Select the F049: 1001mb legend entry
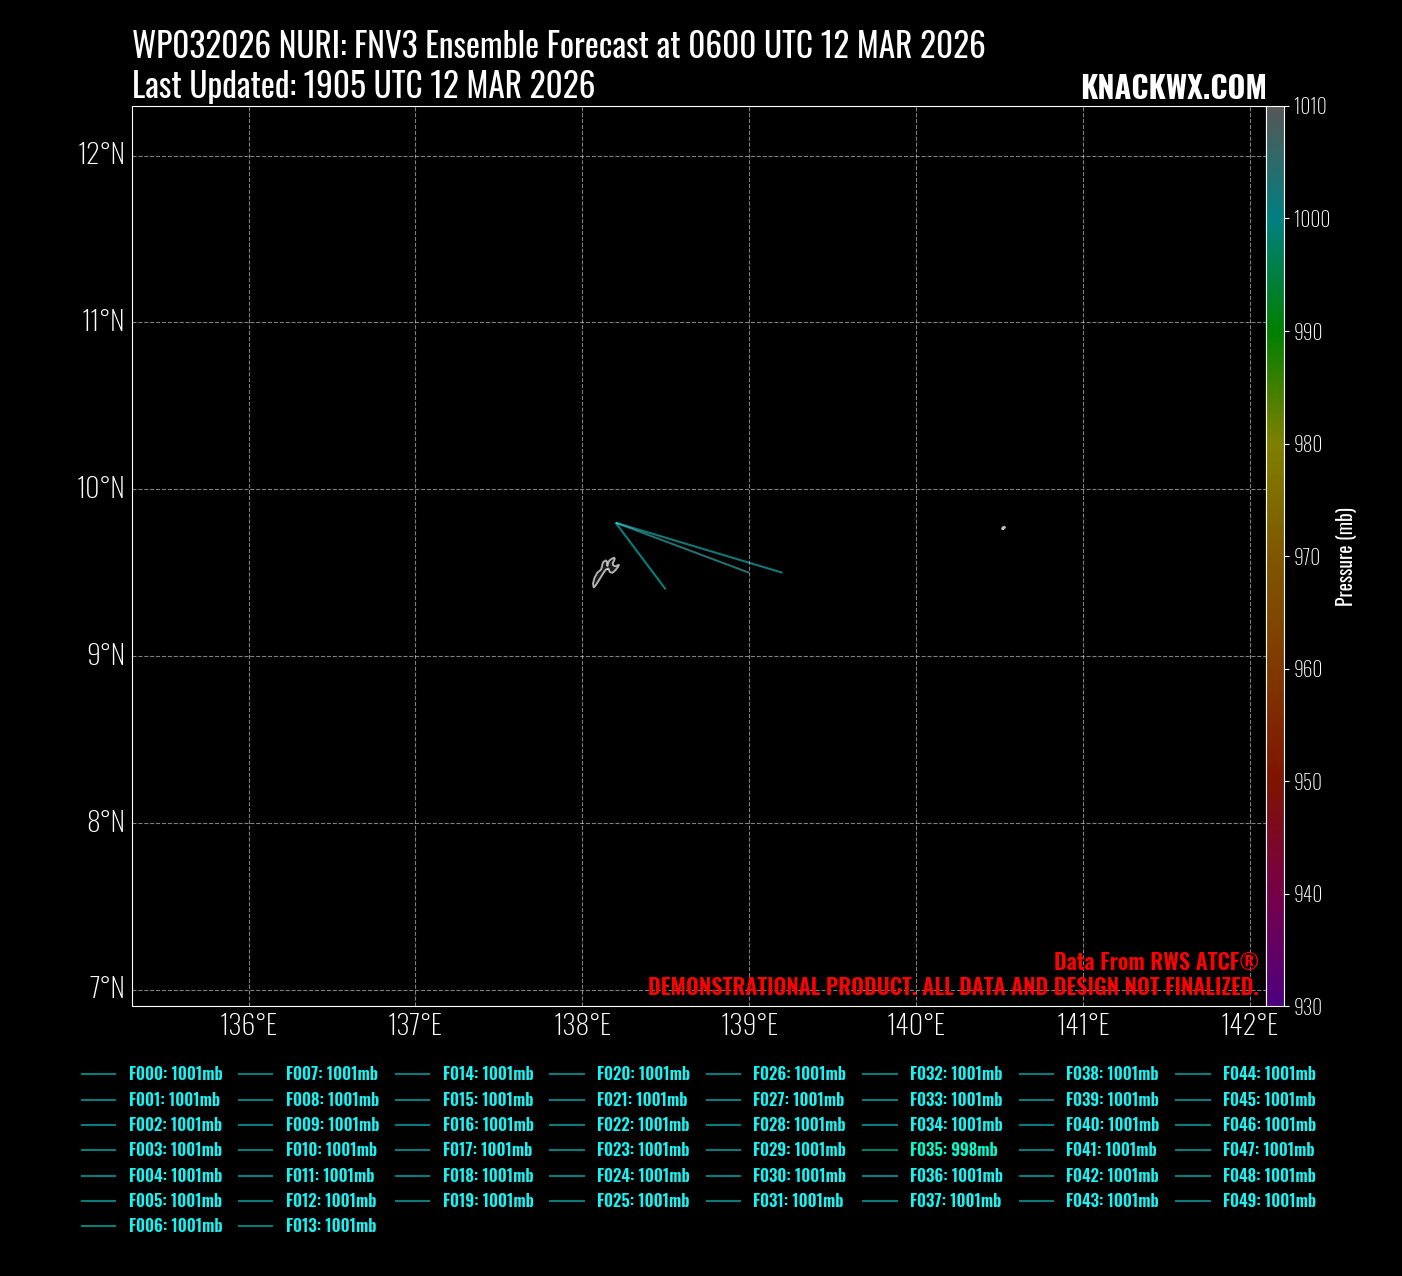The height and width of the screenshot is (1276, 1402). click(x=1268, y=1201)
